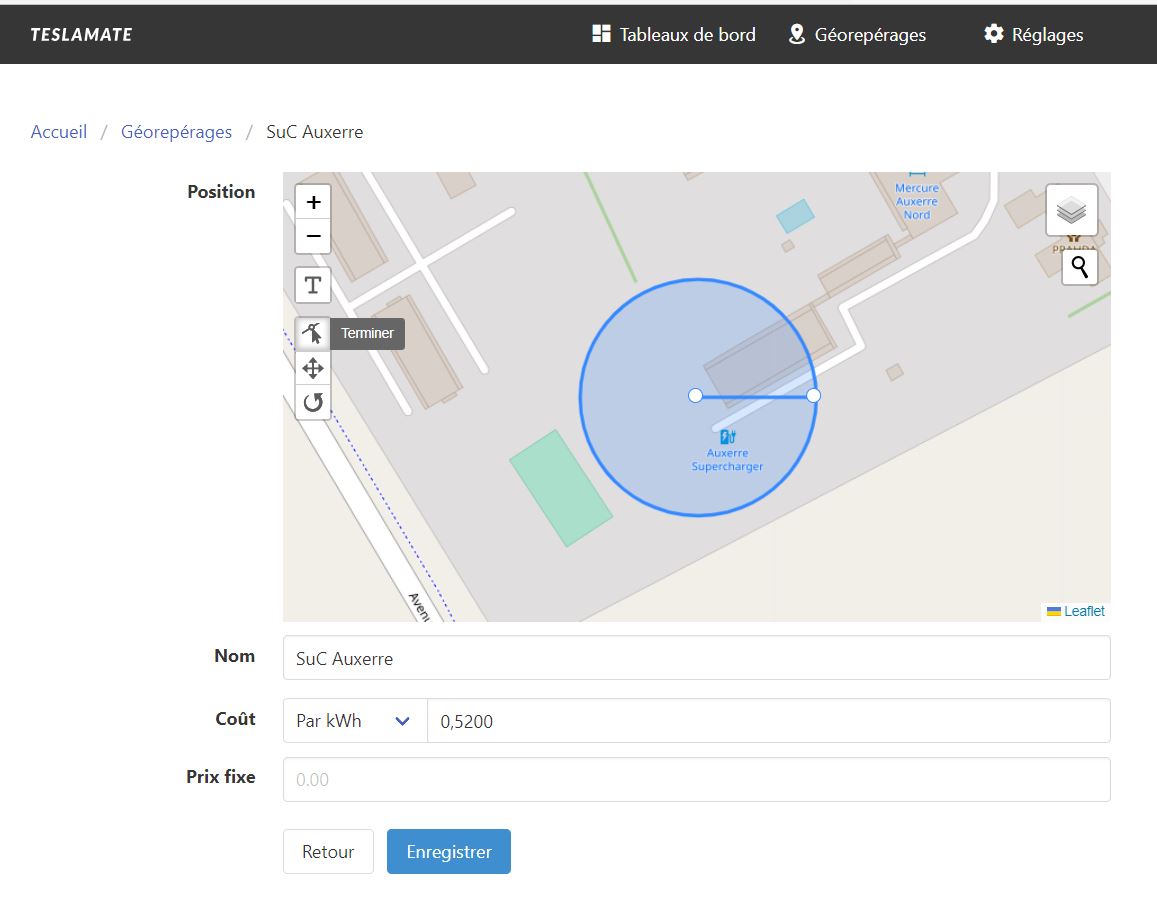The width and height of the screenshot is (1157, 916).
Task: Click the Prix fixe input field
Action: [697, 779]
